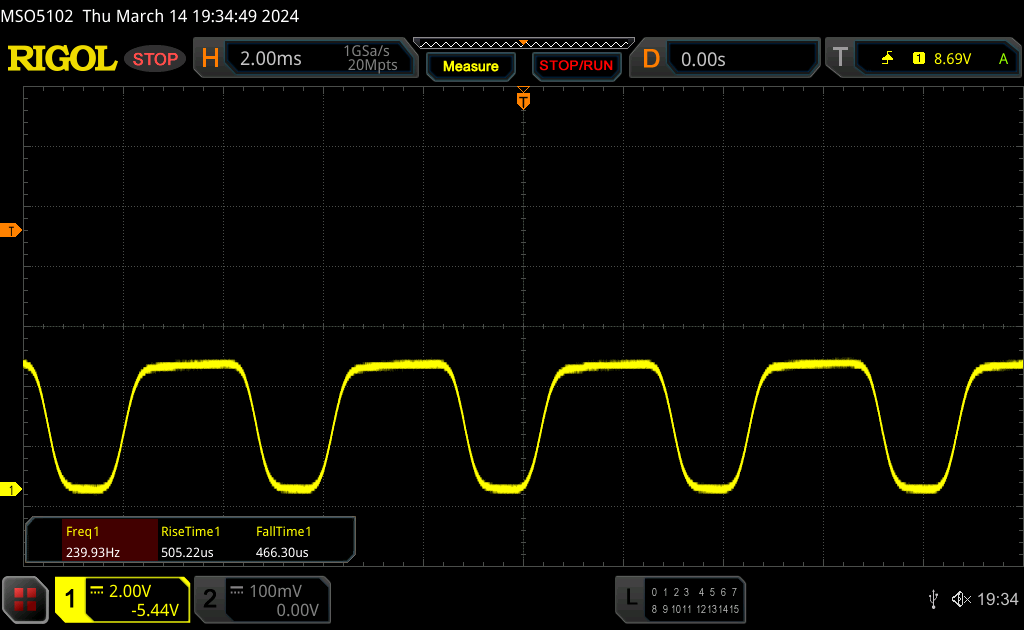Click the USB connection status icon
This screenshot has height=630, width=1024.
(x=934, y=599)
